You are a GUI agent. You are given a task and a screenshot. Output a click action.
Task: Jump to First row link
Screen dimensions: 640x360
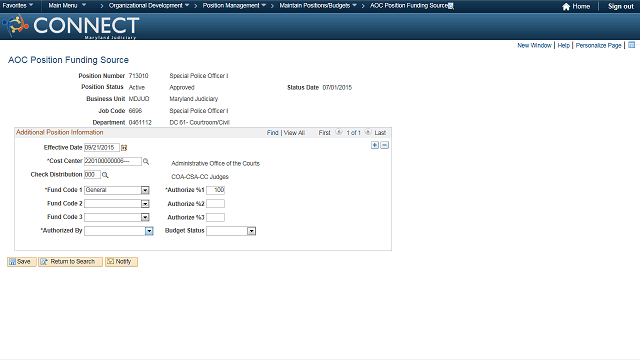(x=324, y=133)
